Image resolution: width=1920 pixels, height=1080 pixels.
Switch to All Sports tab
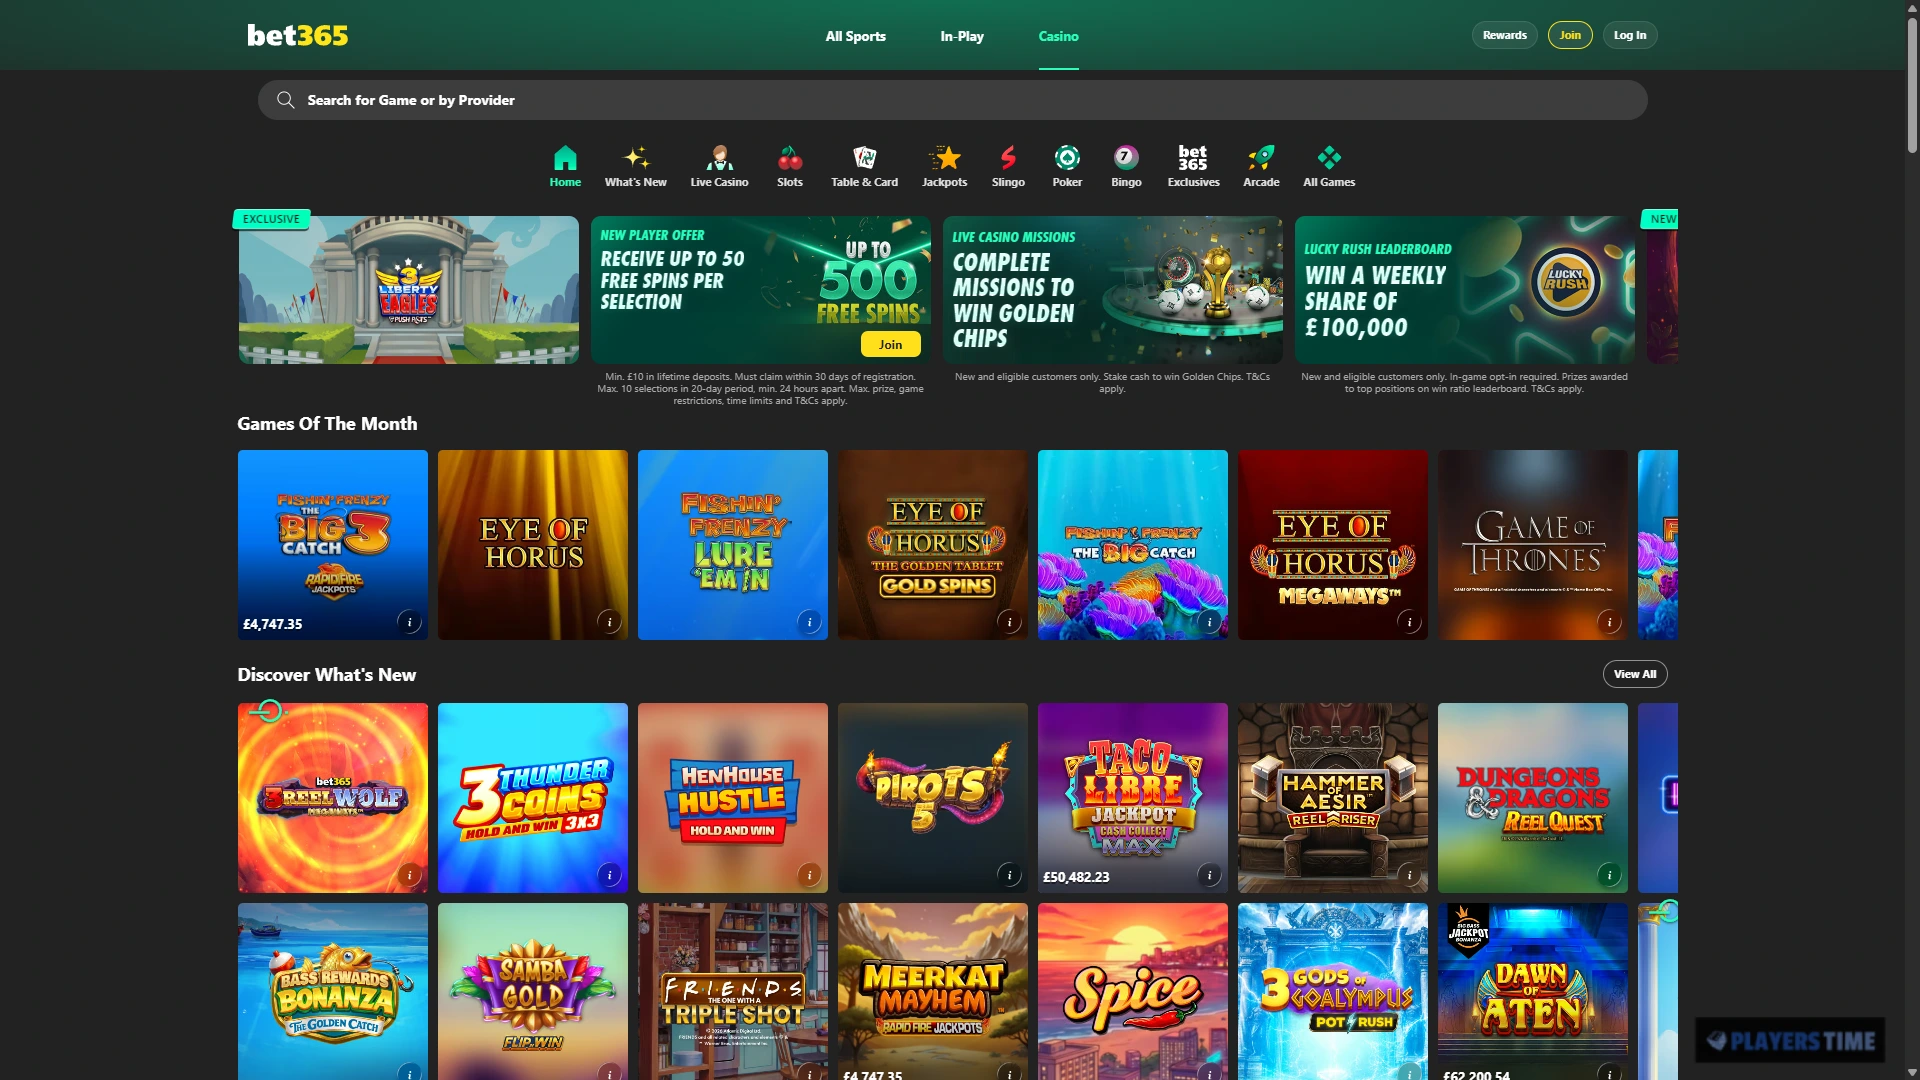tap(855, 36)
